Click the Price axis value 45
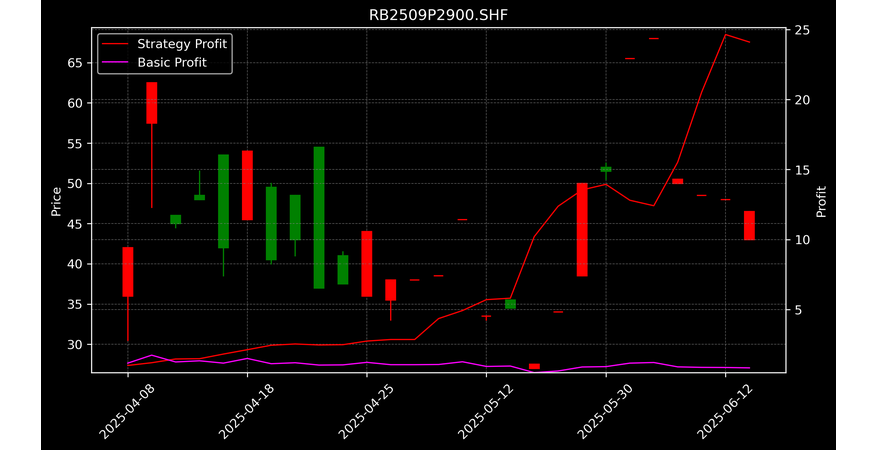 coord(75,224)
